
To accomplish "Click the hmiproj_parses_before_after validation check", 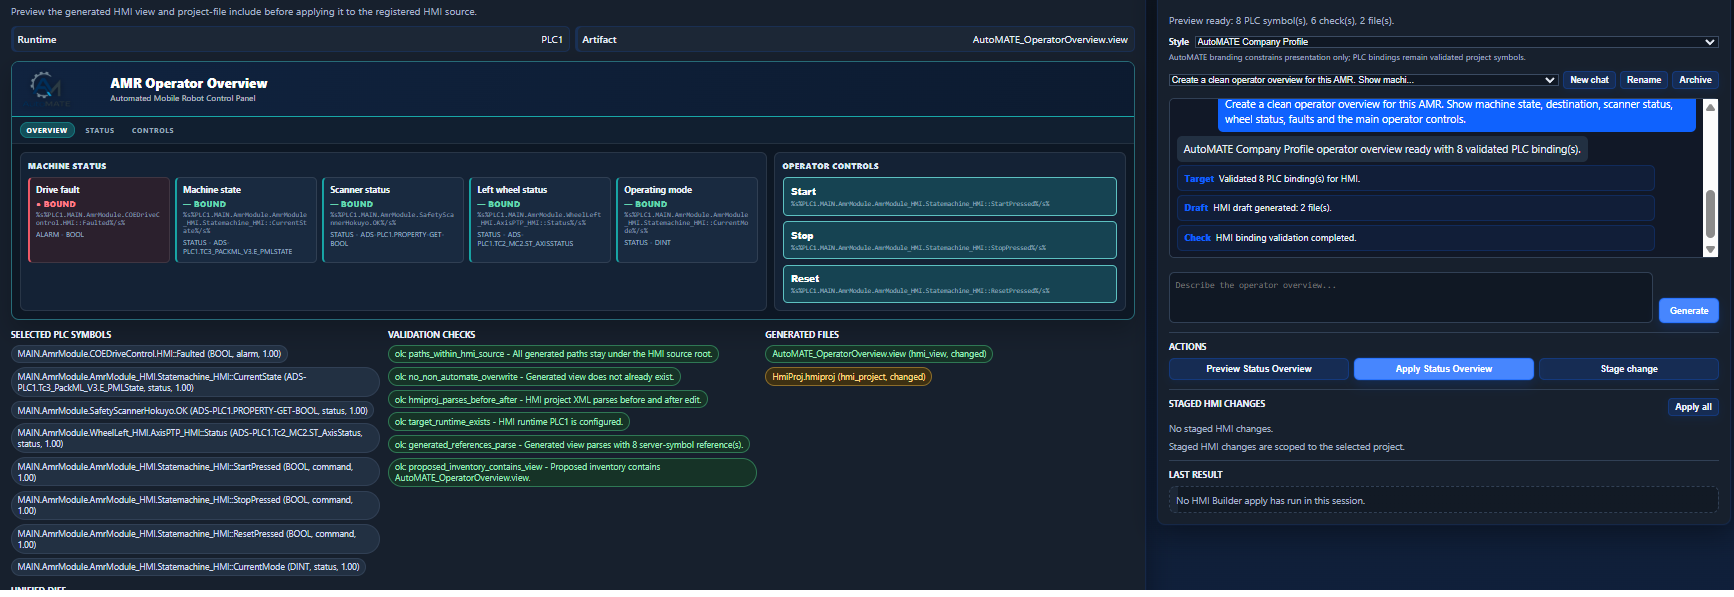I will [548, 400].
